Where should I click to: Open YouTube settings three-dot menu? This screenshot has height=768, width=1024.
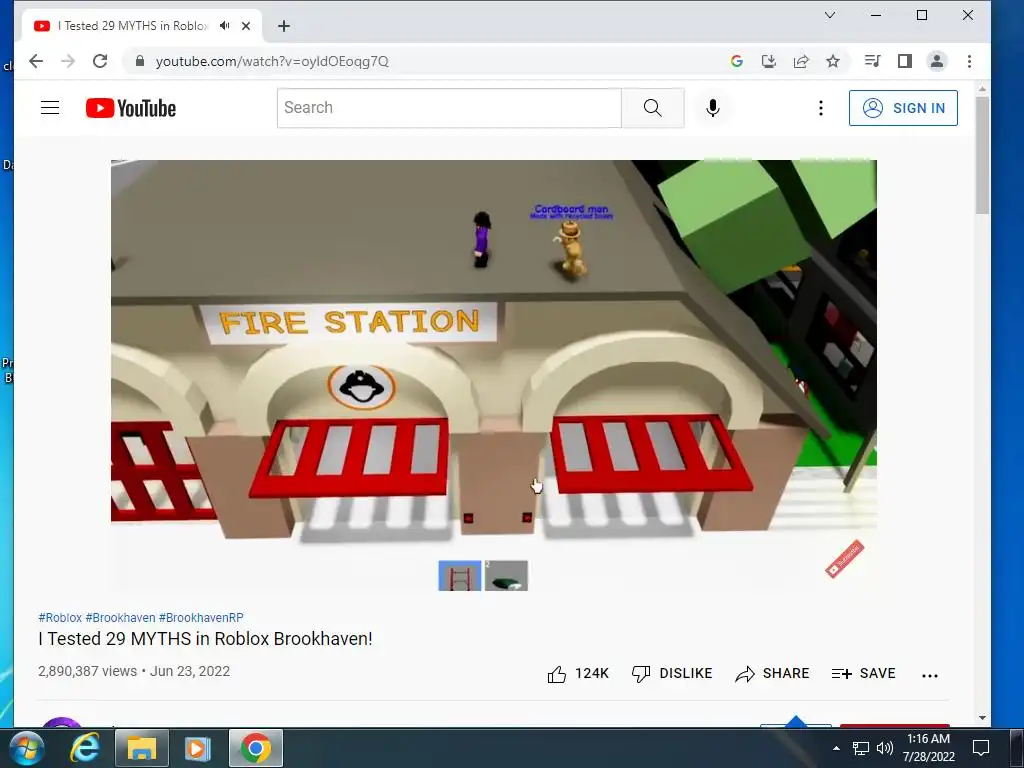point(821,108)
